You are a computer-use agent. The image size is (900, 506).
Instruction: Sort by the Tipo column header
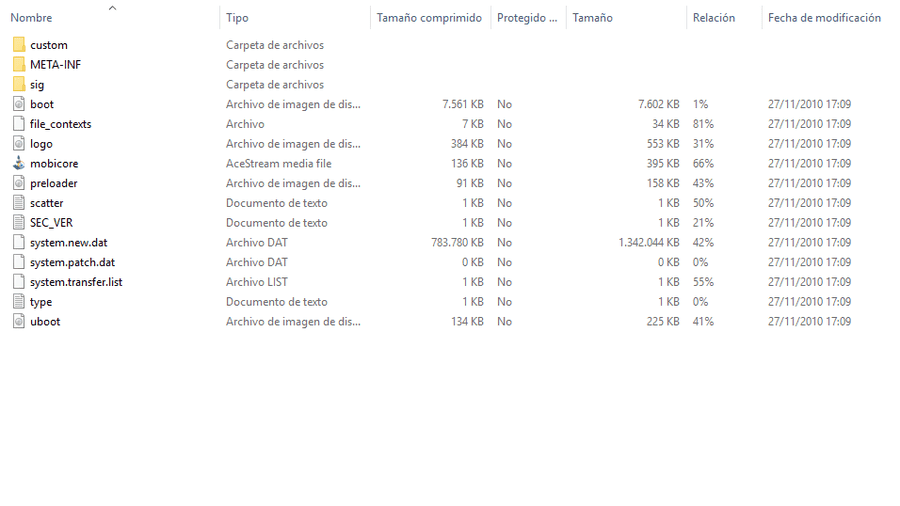(x=237, y=18)
